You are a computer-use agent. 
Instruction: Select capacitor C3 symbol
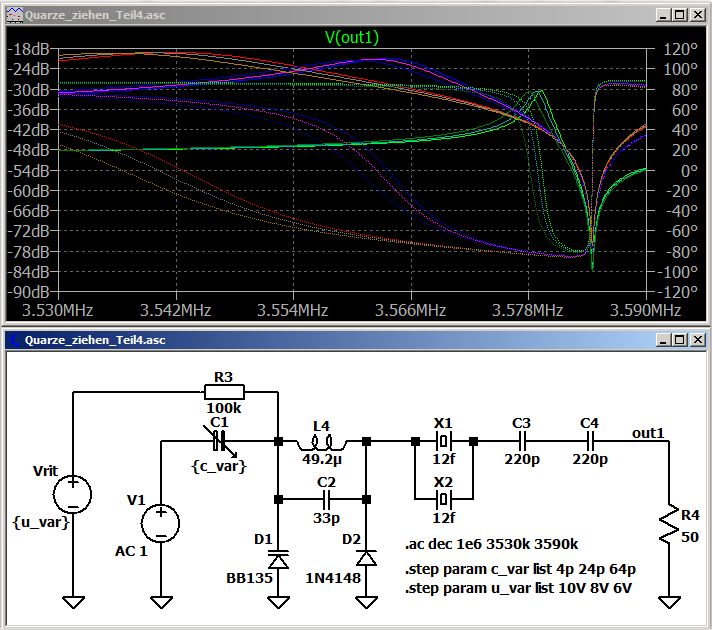[522, 441]
